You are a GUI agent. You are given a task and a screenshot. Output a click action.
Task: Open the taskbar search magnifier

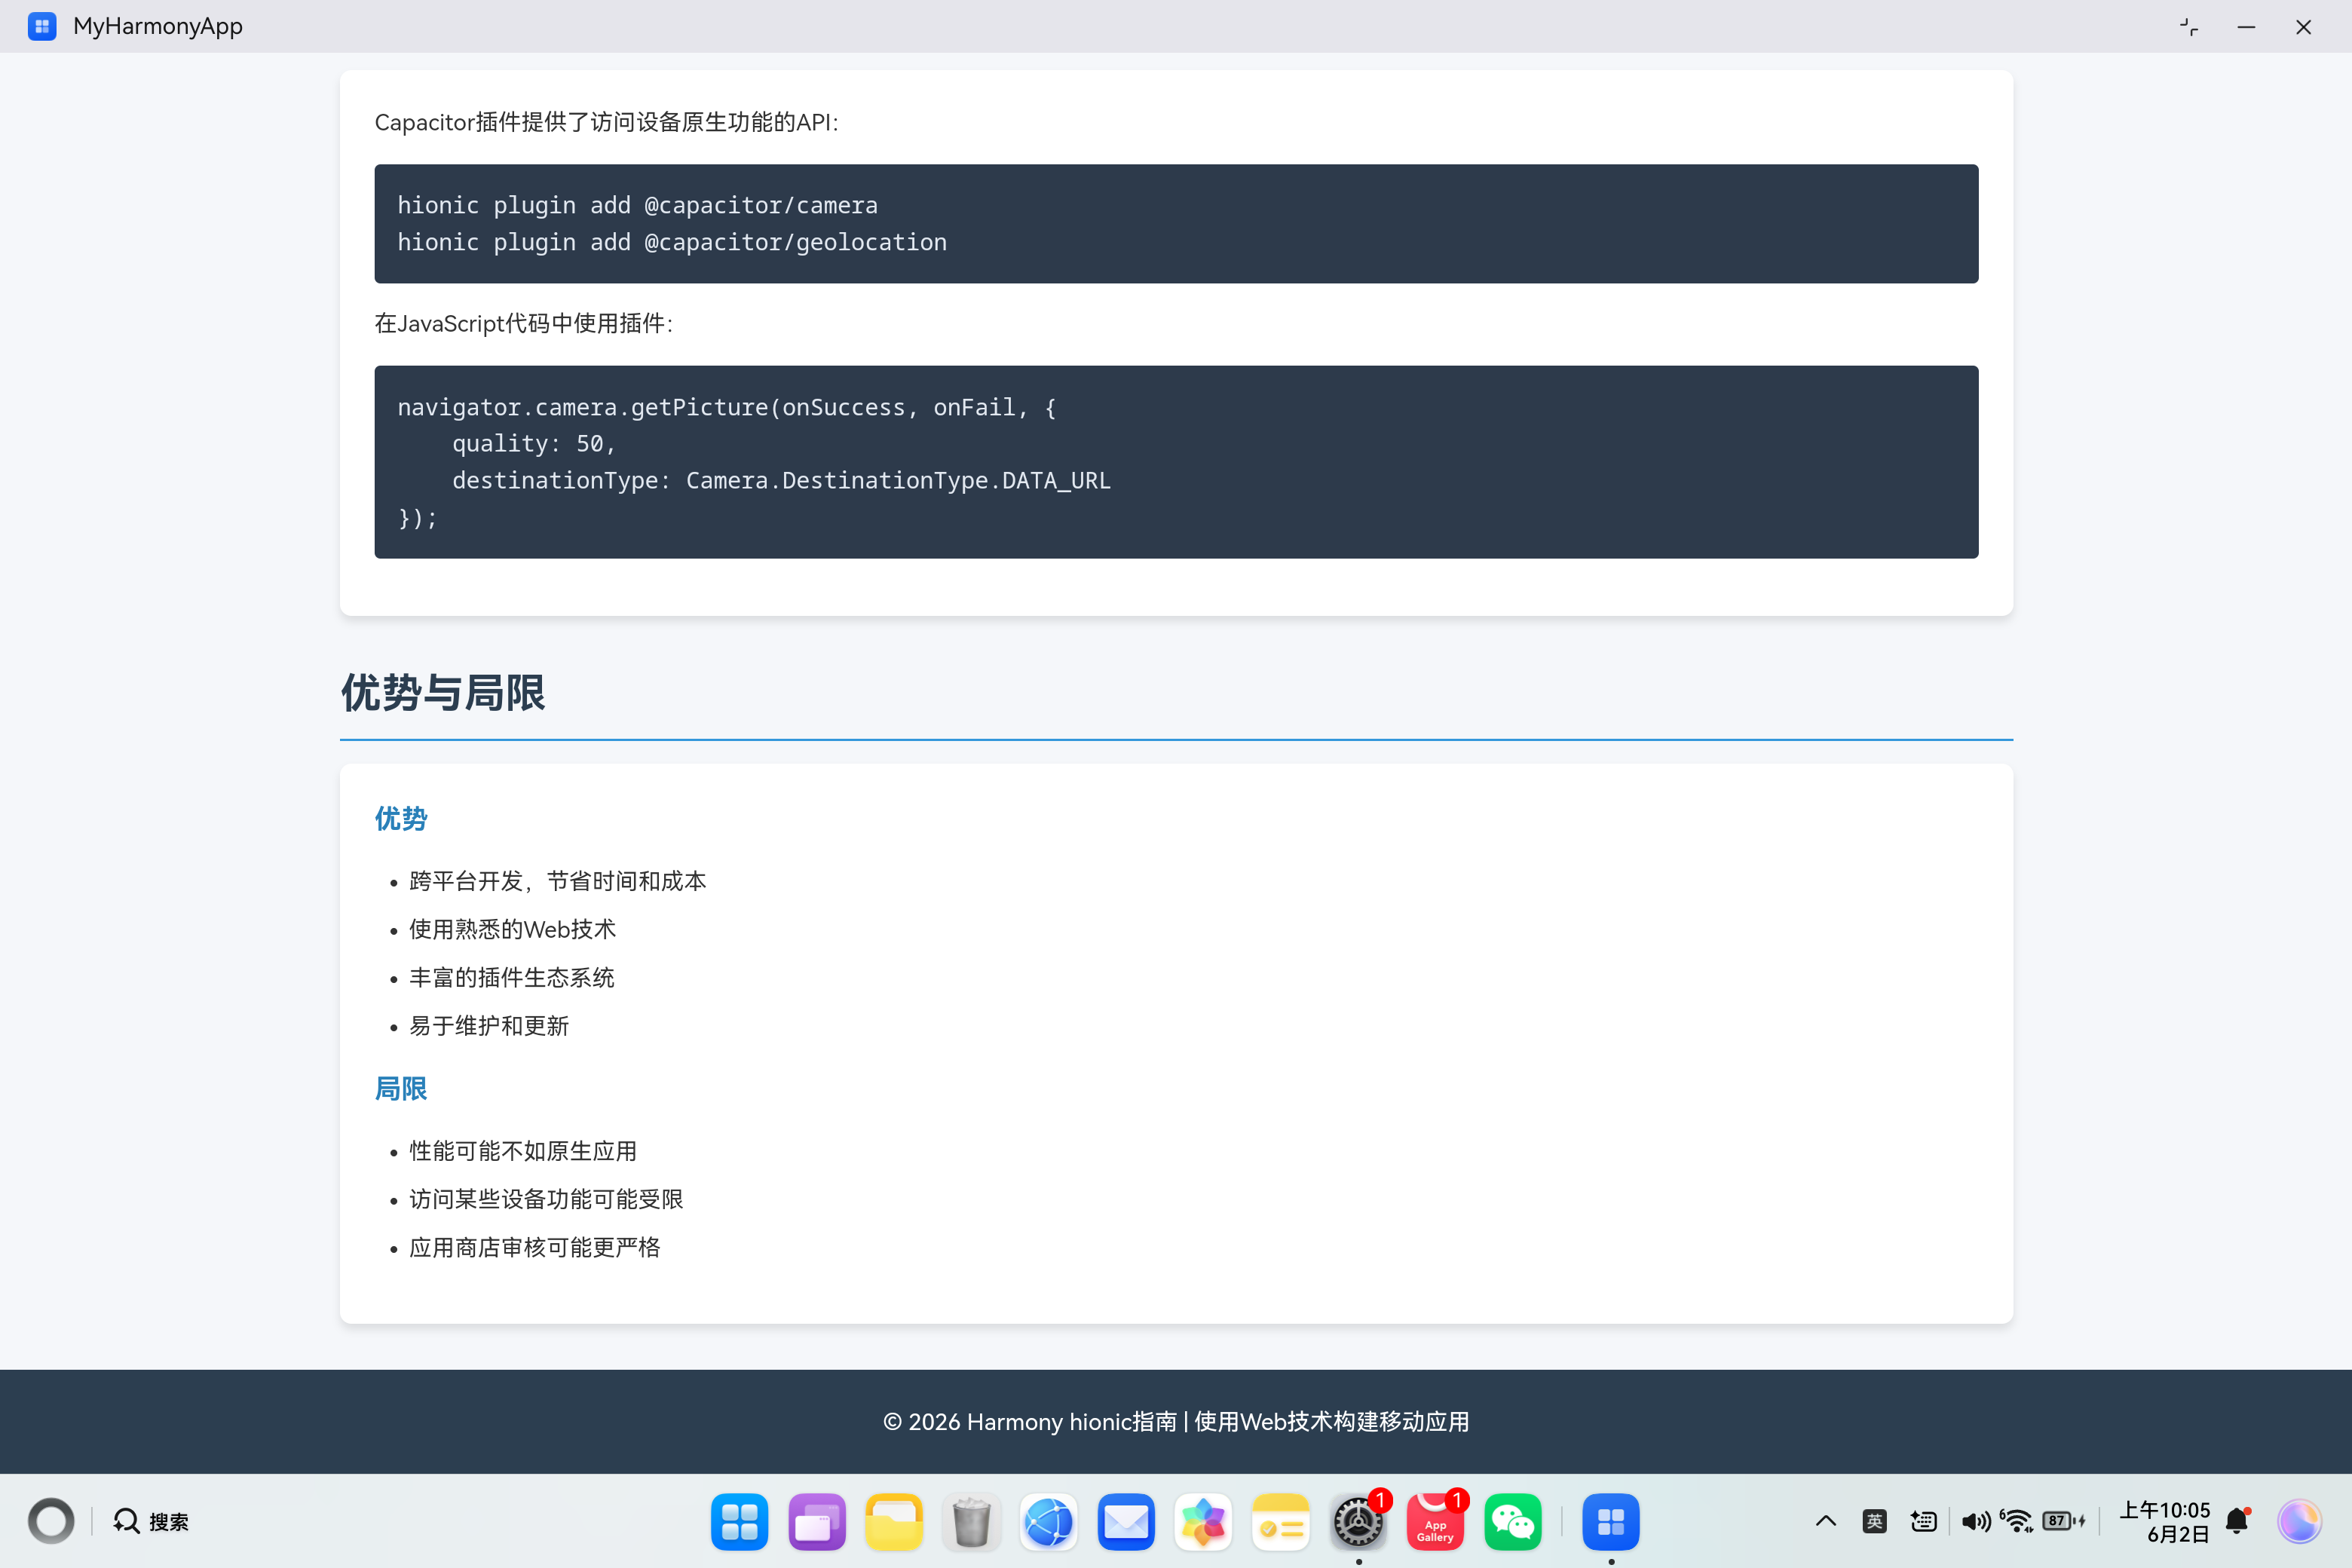(x=126, y=1521)
